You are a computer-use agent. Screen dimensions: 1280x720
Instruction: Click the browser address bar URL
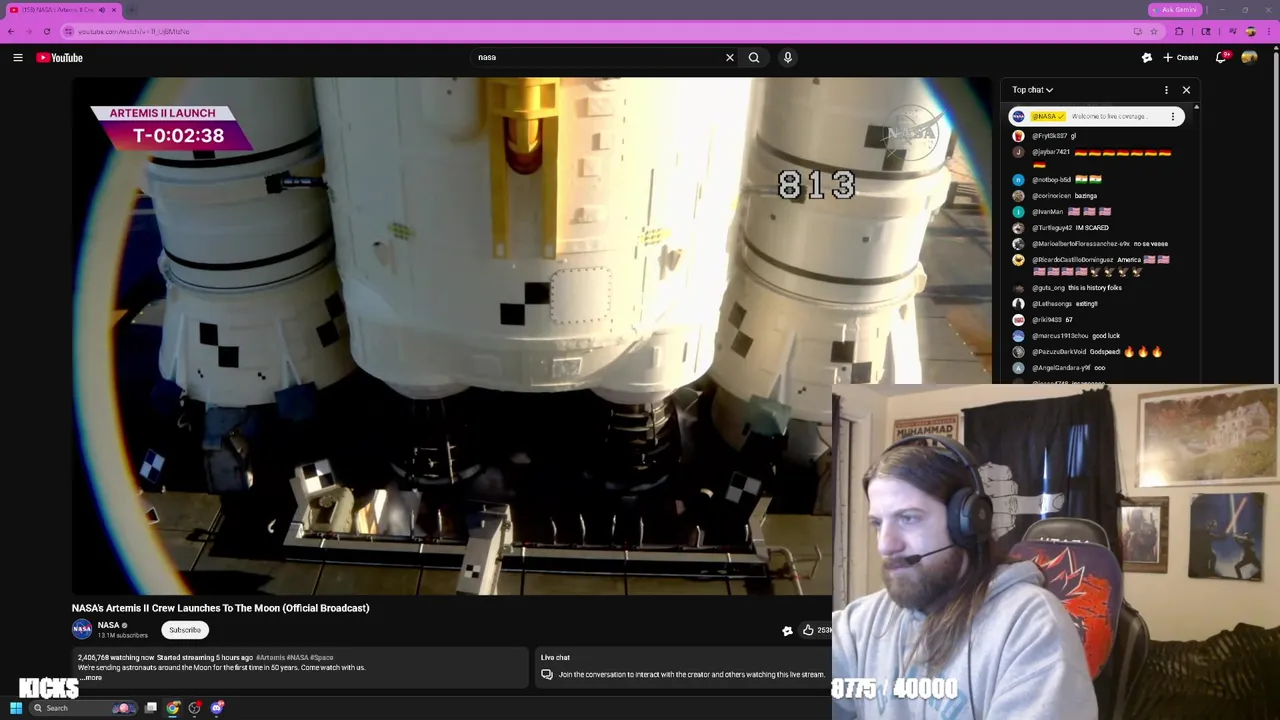[x=134, y=31]
